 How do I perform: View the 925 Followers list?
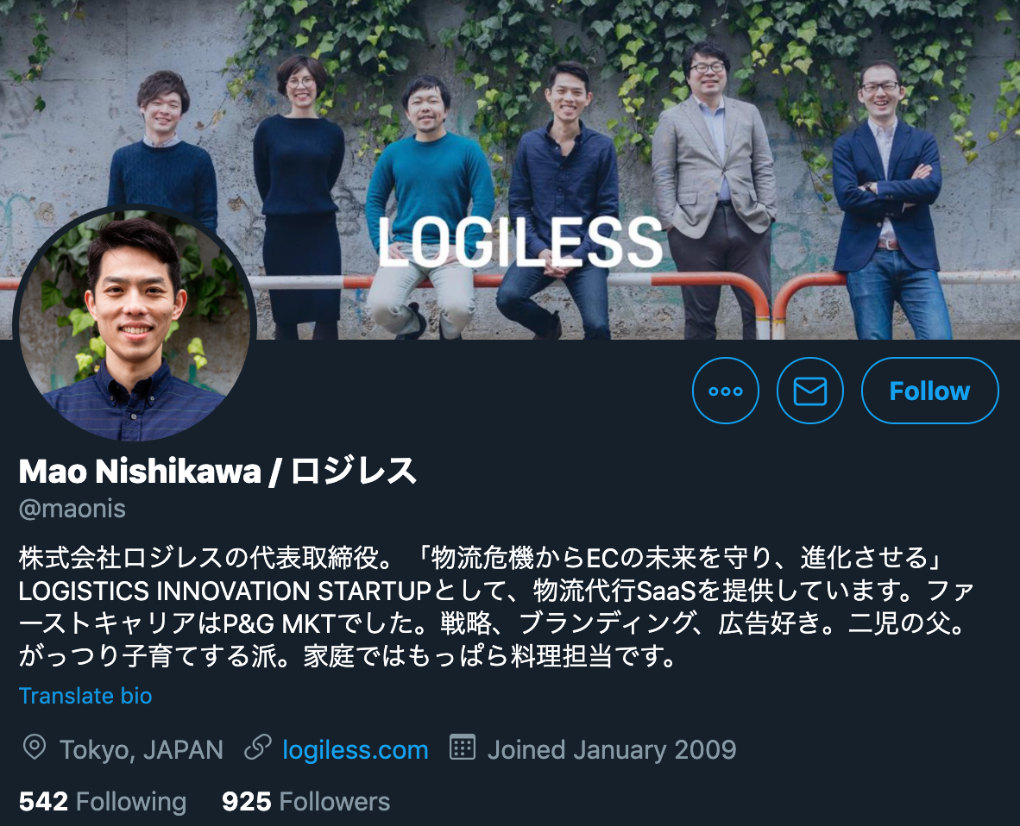point(306,802)
